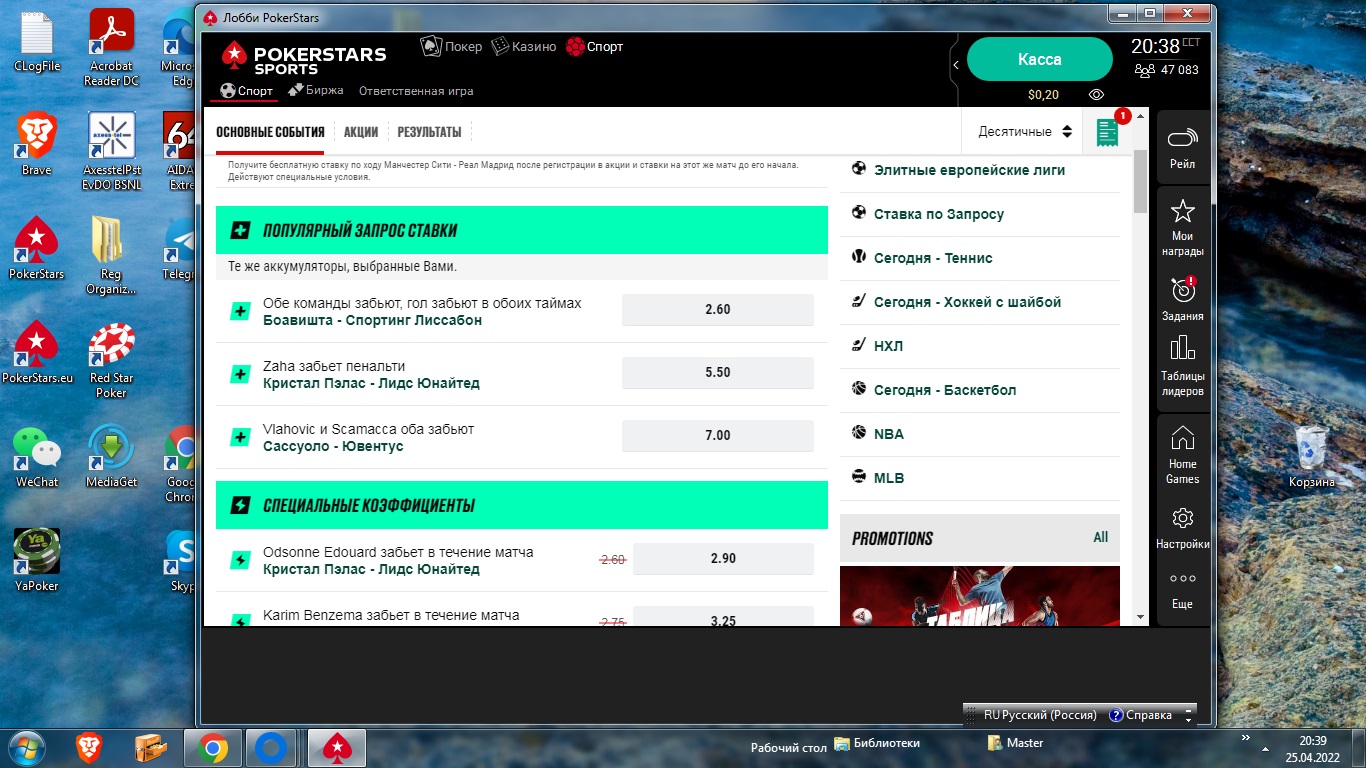Image resolution: width=1366 pixels, height=768 pixels.
Task: Open the NBA link
Action: (889, 434)
